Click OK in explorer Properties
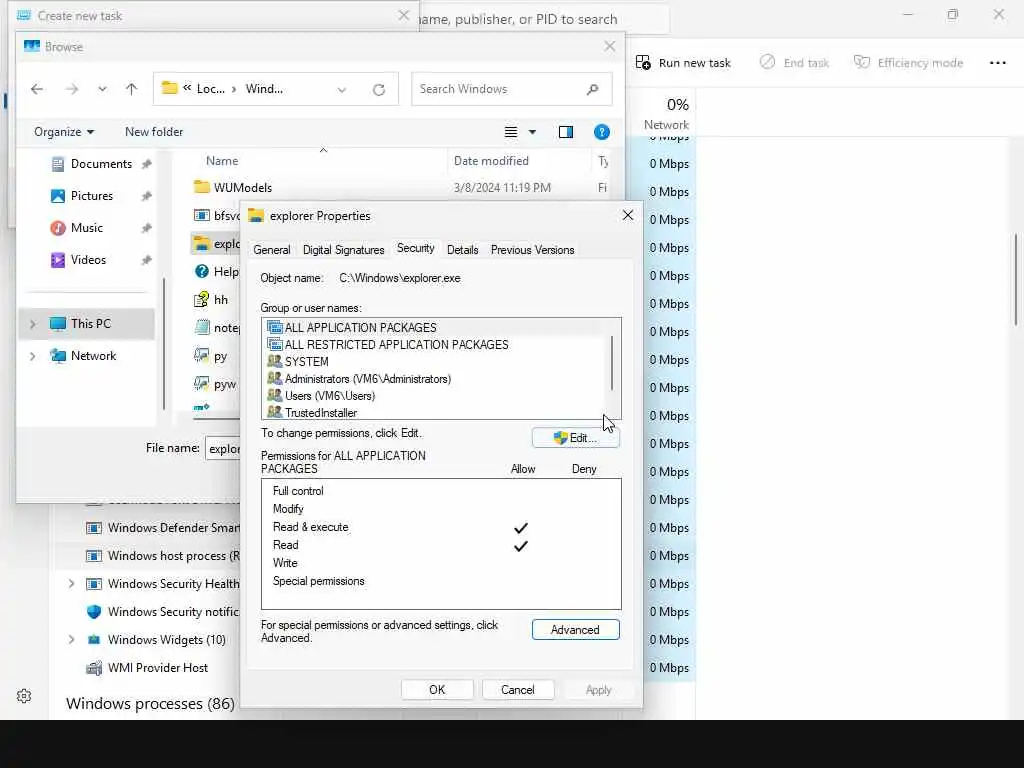This screenshot has height=768, width=1024. point(437,690)
